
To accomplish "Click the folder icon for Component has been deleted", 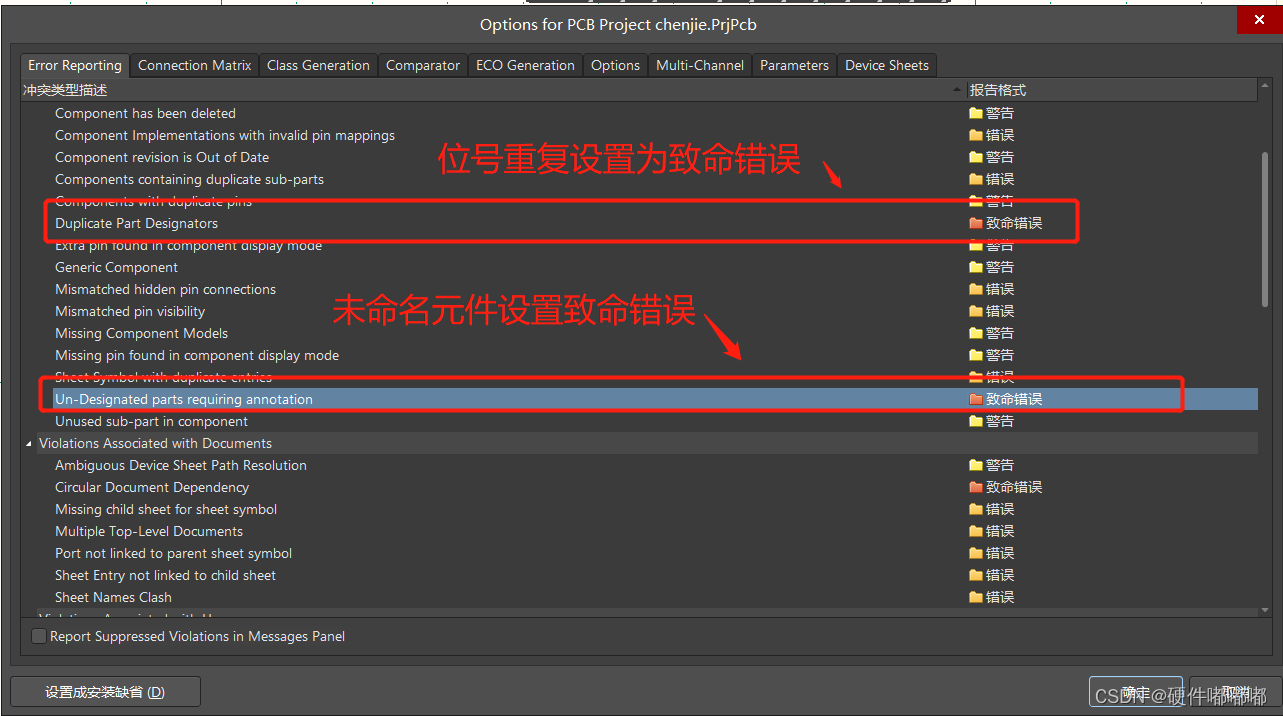I will click(x=976, y=113).
